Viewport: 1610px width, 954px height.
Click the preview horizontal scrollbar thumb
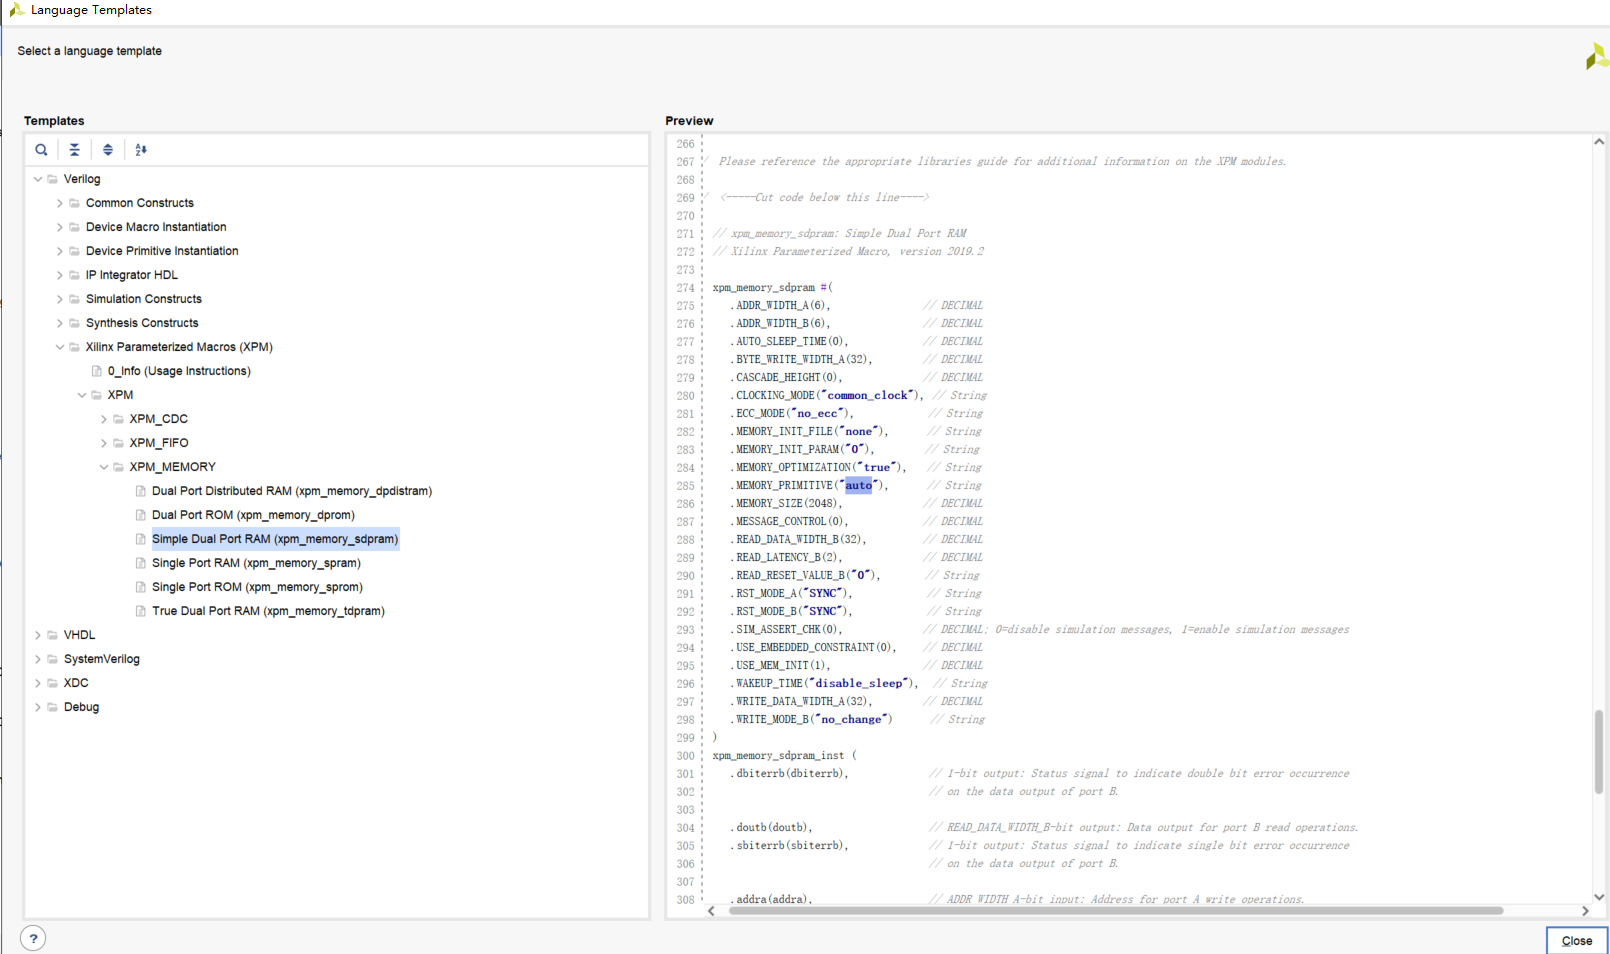click(1116, 911)
